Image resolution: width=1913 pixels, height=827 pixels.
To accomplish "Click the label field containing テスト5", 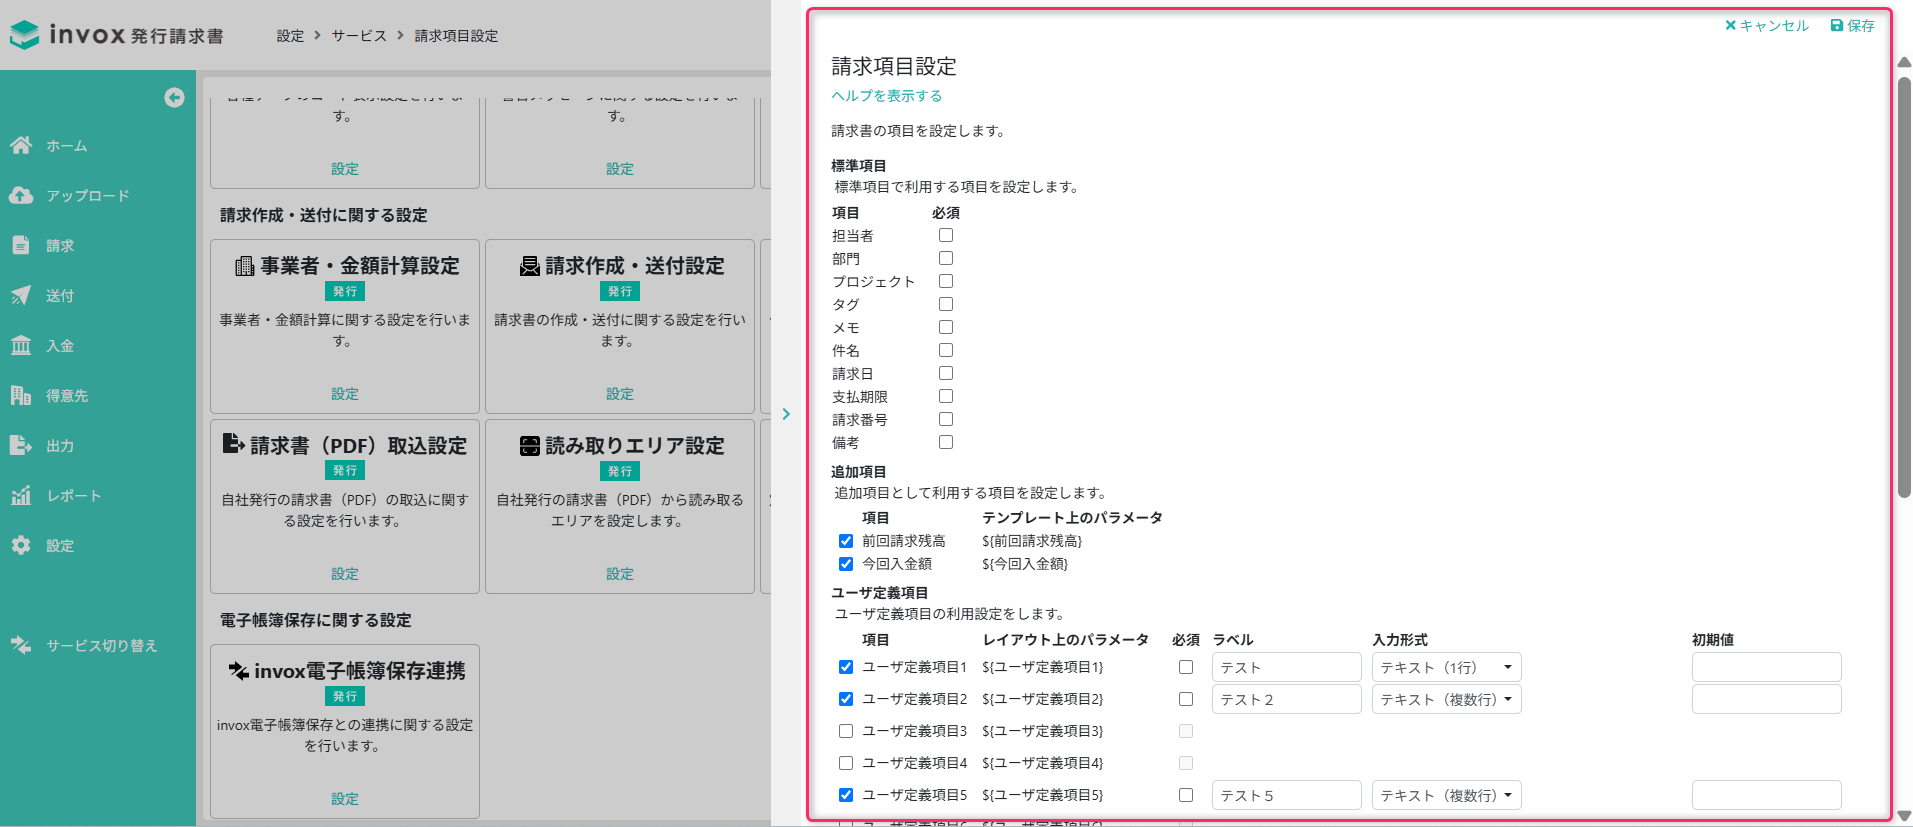I will coord(1286,795).
